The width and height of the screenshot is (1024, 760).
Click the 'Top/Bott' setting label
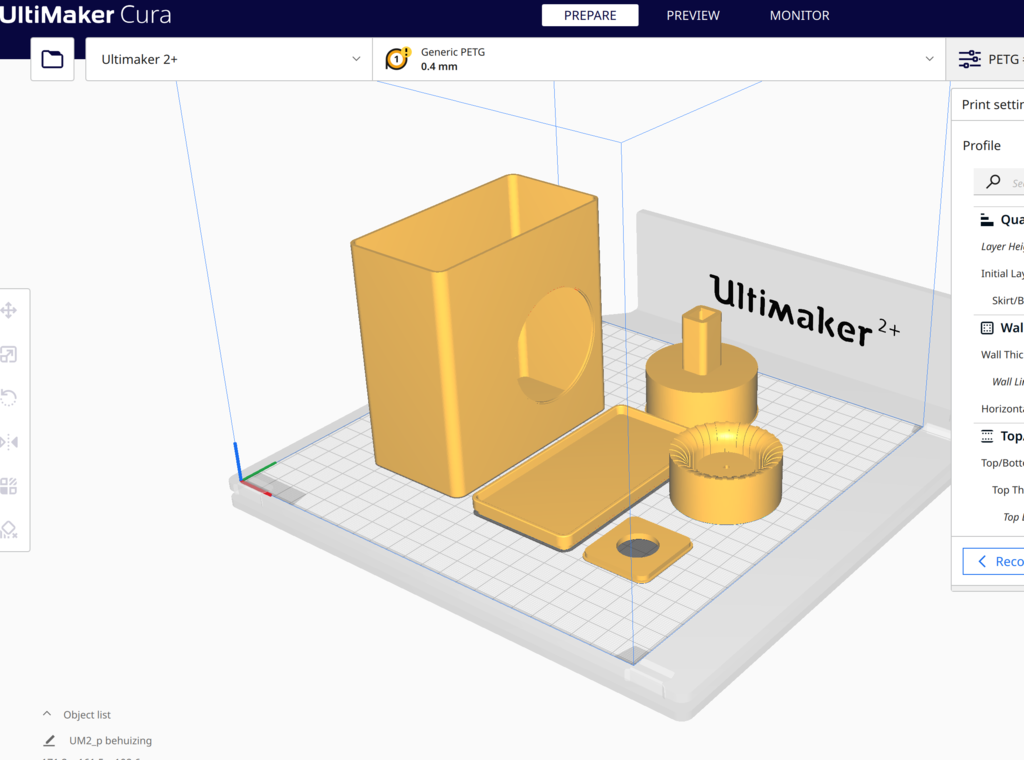point(1002,463)
